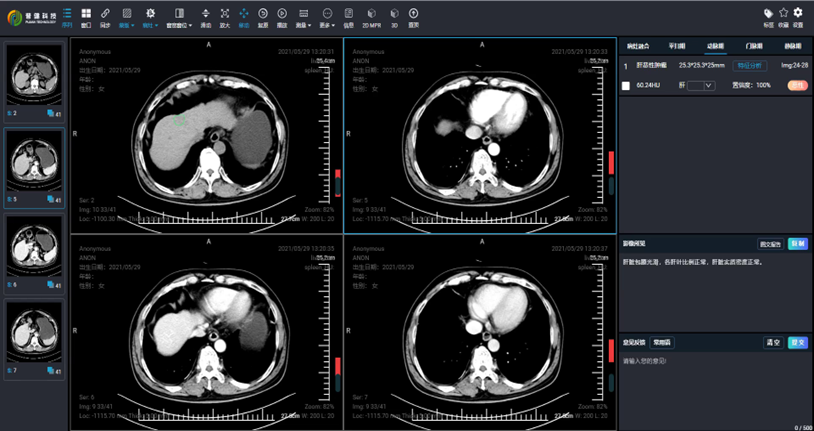The image size is (814, 431).
Task: Click the 标签 tag icon
Action: tap(768, 14)
